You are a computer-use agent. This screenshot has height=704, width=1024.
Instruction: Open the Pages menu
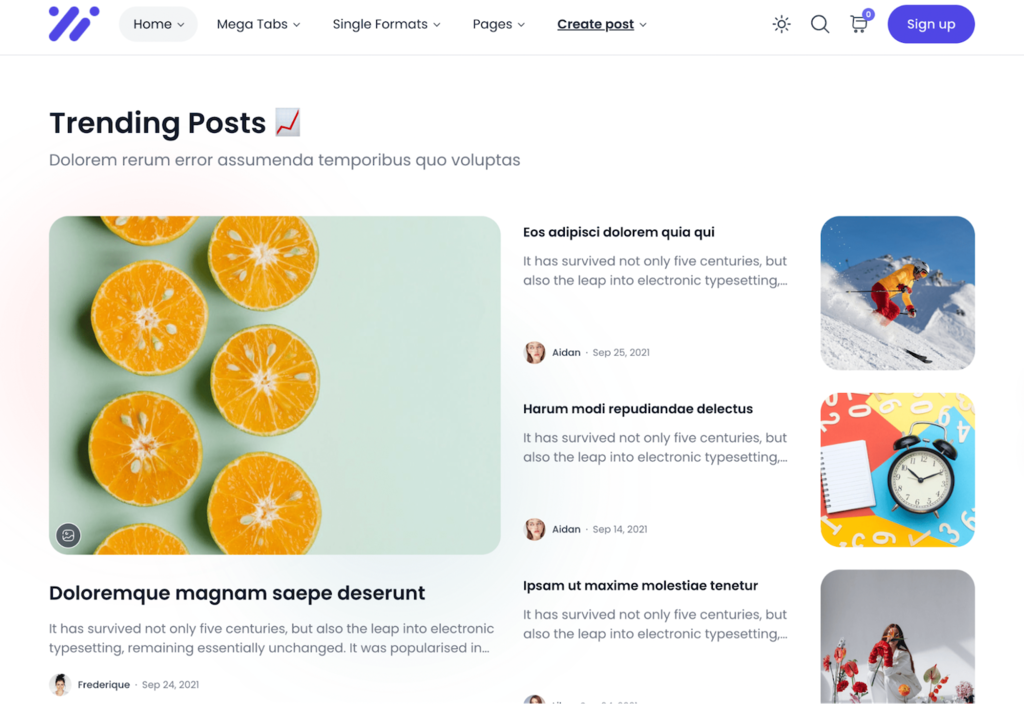(498, 24)
